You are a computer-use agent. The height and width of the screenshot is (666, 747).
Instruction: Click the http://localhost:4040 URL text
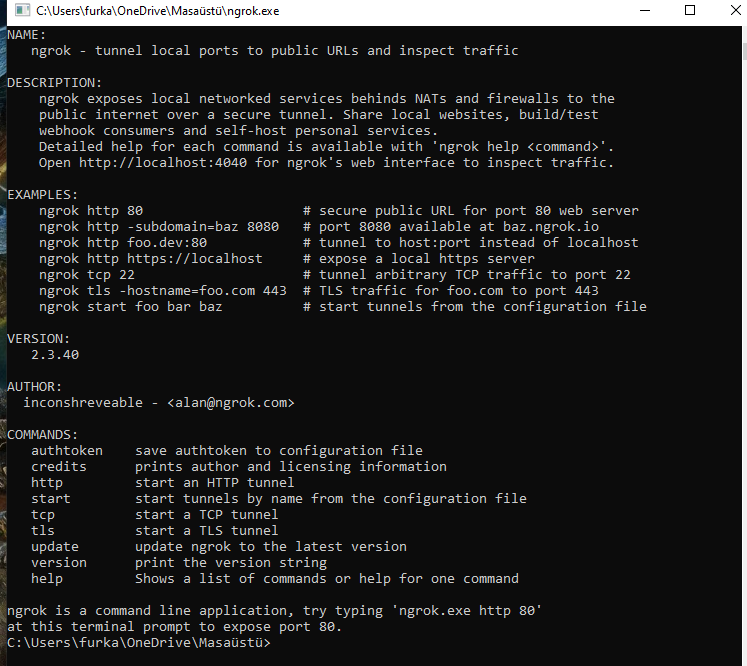pyautogui.click(x=163, y=163)
